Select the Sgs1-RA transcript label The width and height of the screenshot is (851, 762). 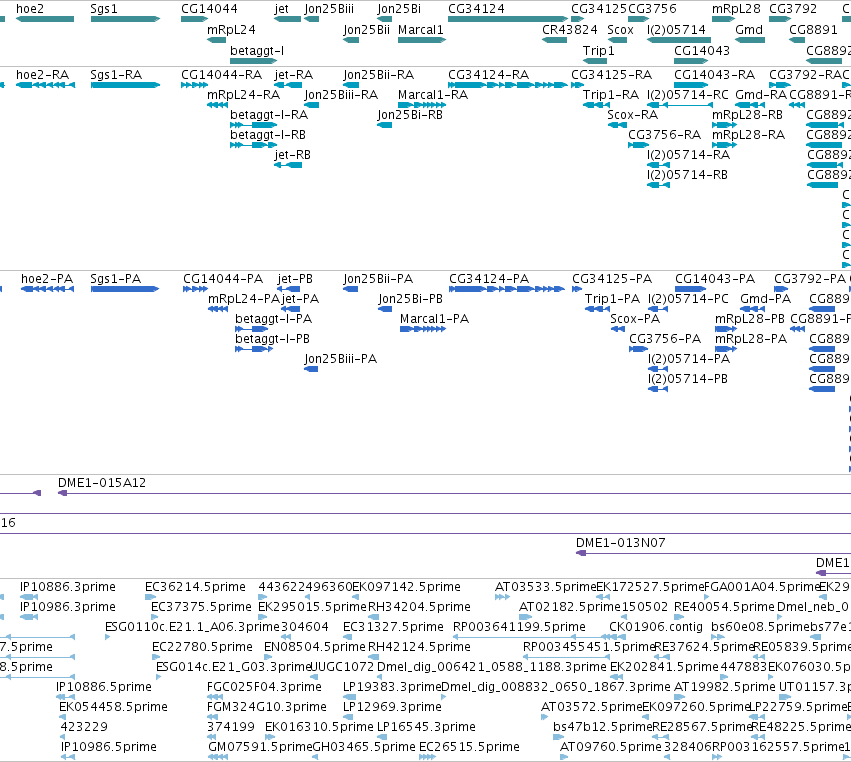tap(116, 74)
